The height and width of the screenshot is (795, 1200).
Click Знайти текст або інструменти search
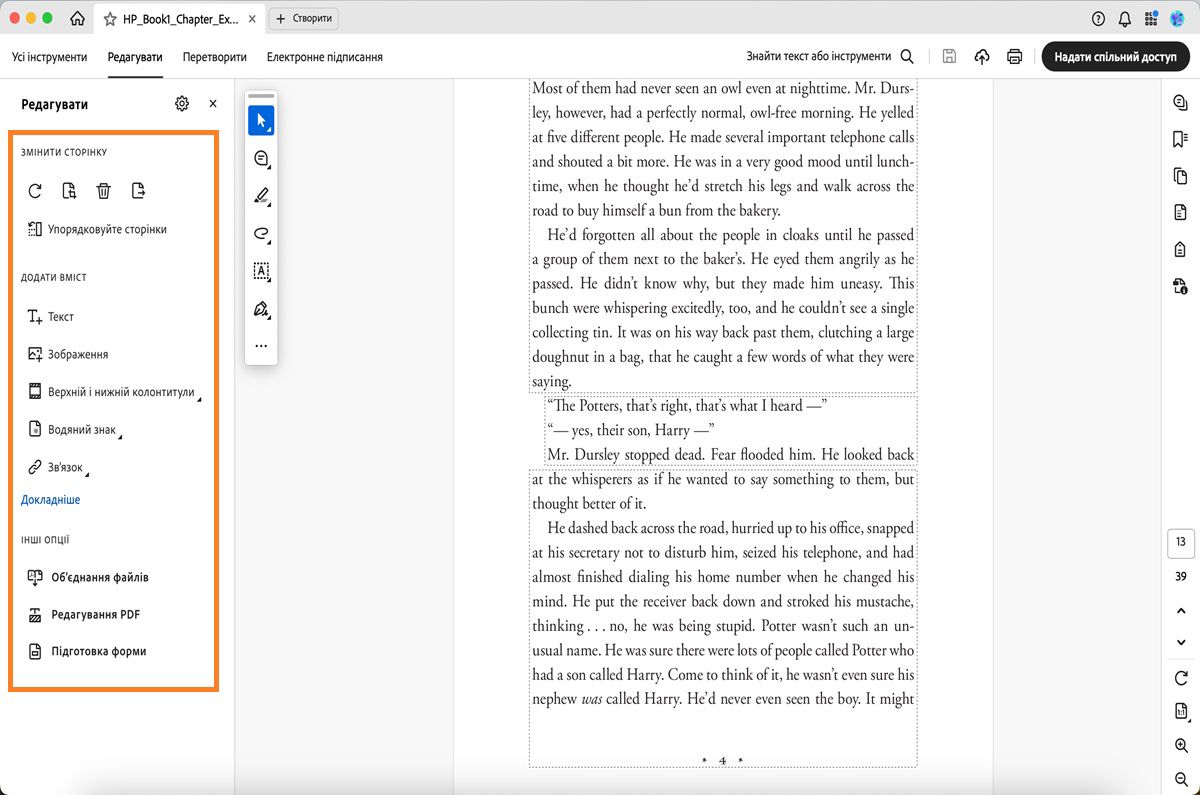pyautogui.click(x=830, y=57)
